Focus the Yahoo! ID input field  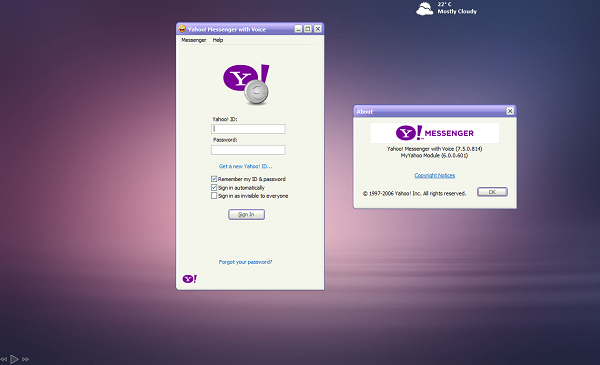coord(248,129)
